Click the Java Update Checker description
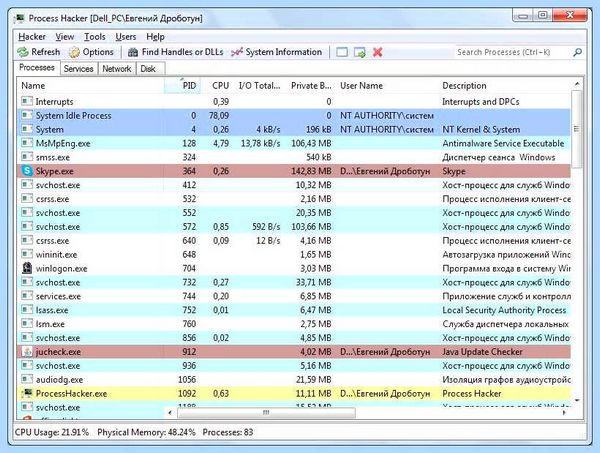This screenshot has height=453, width=600. (x=482, y=352)
